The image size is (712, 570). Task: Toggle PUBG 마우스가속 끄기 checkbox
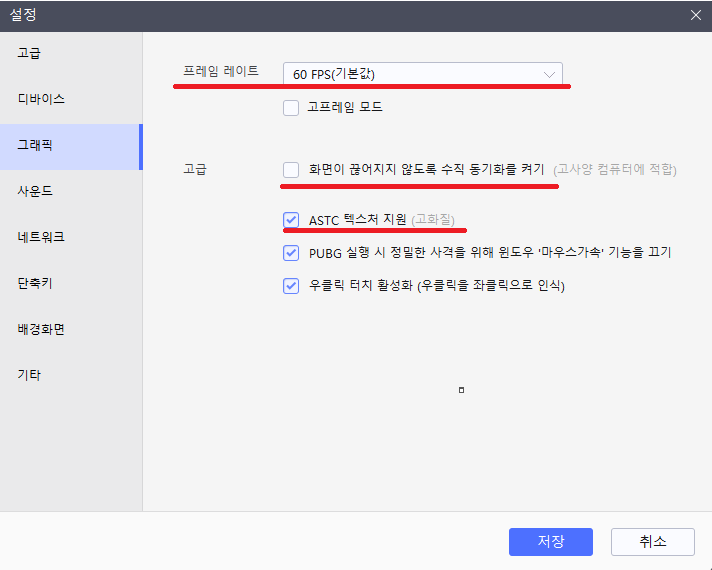click(x=291, y=253)
